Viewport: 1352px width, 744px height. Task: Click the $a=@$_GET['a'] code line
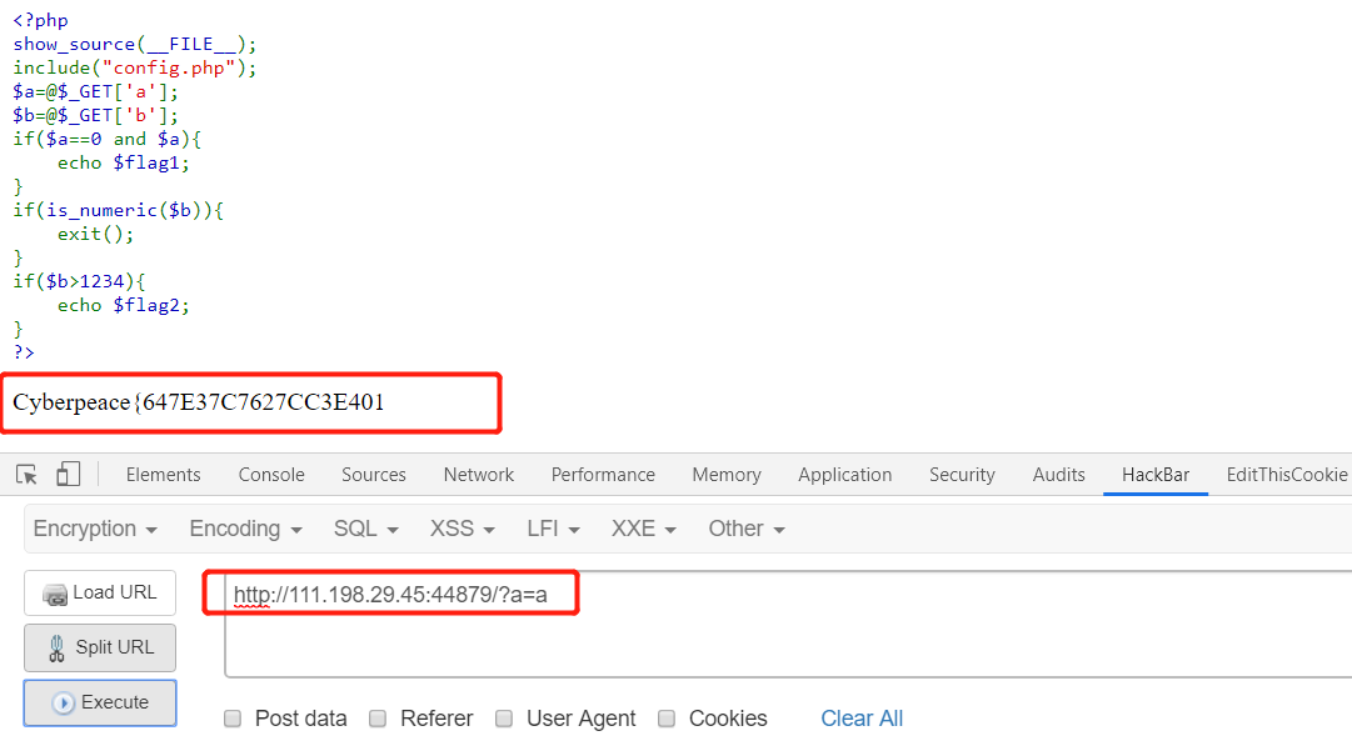coord(96,91)
